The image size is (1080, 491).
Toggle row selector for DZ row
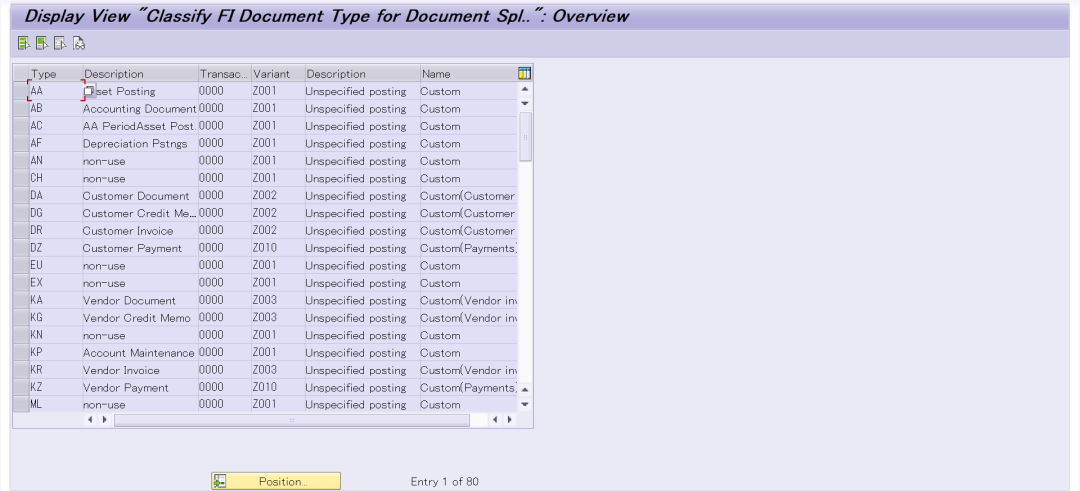(21, 248)
